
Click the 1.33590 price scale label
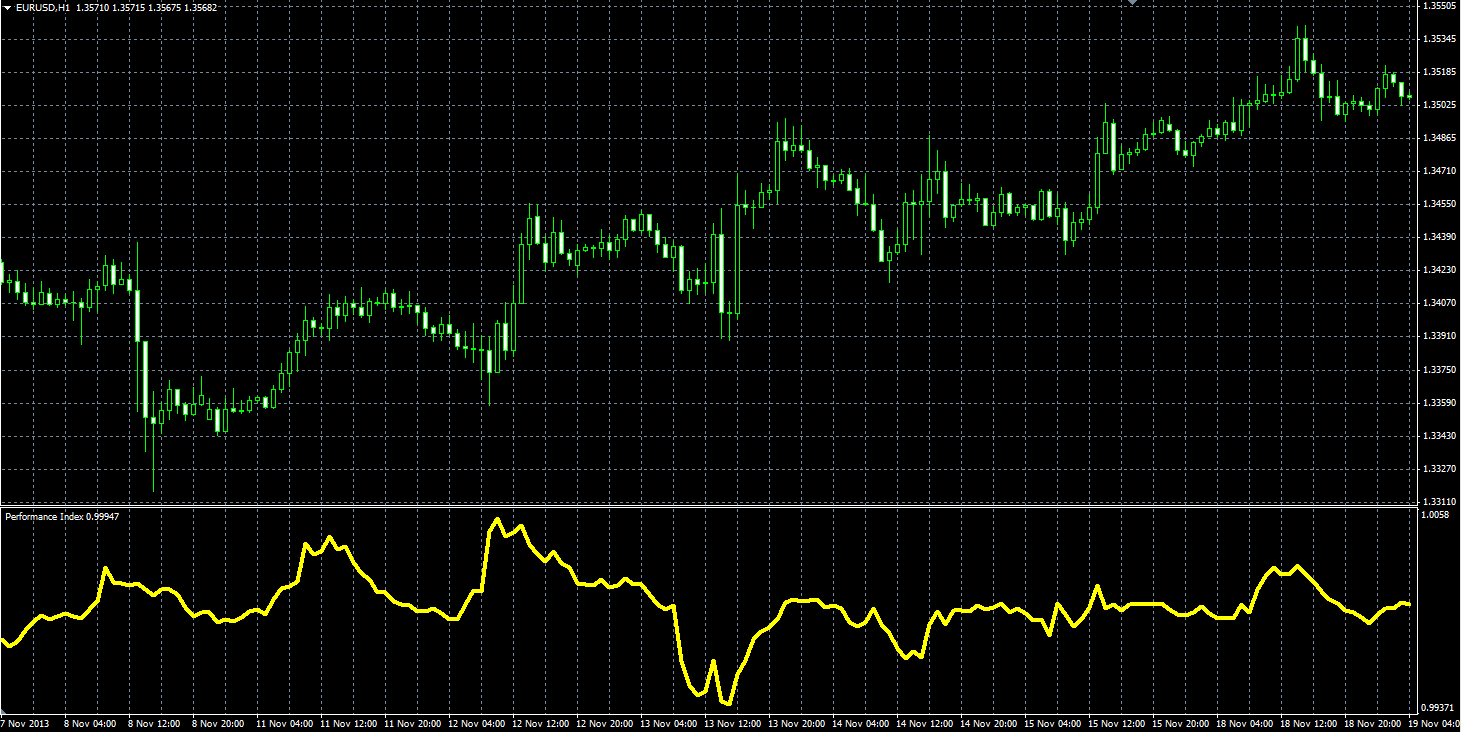[x=1438, y=403]
